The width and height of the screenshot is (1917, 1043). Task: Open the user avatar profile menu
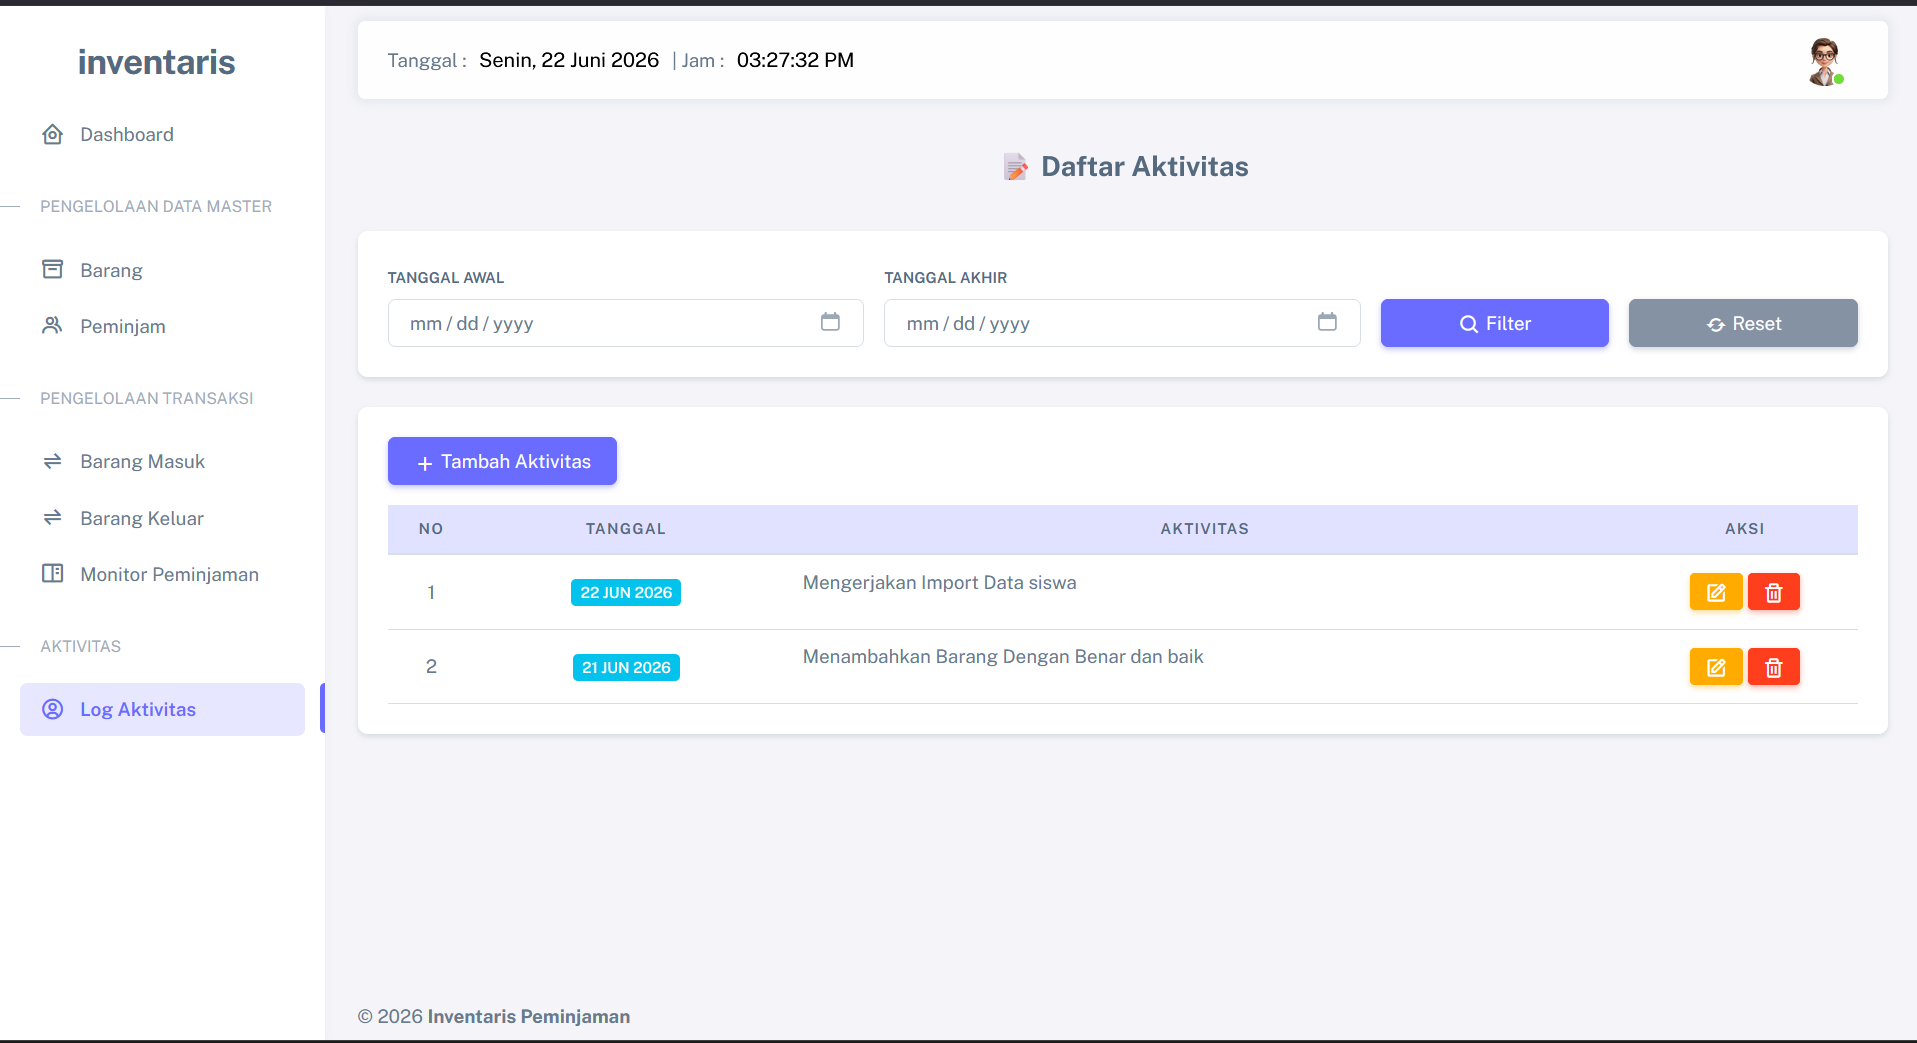click(x=1826, y=61)
